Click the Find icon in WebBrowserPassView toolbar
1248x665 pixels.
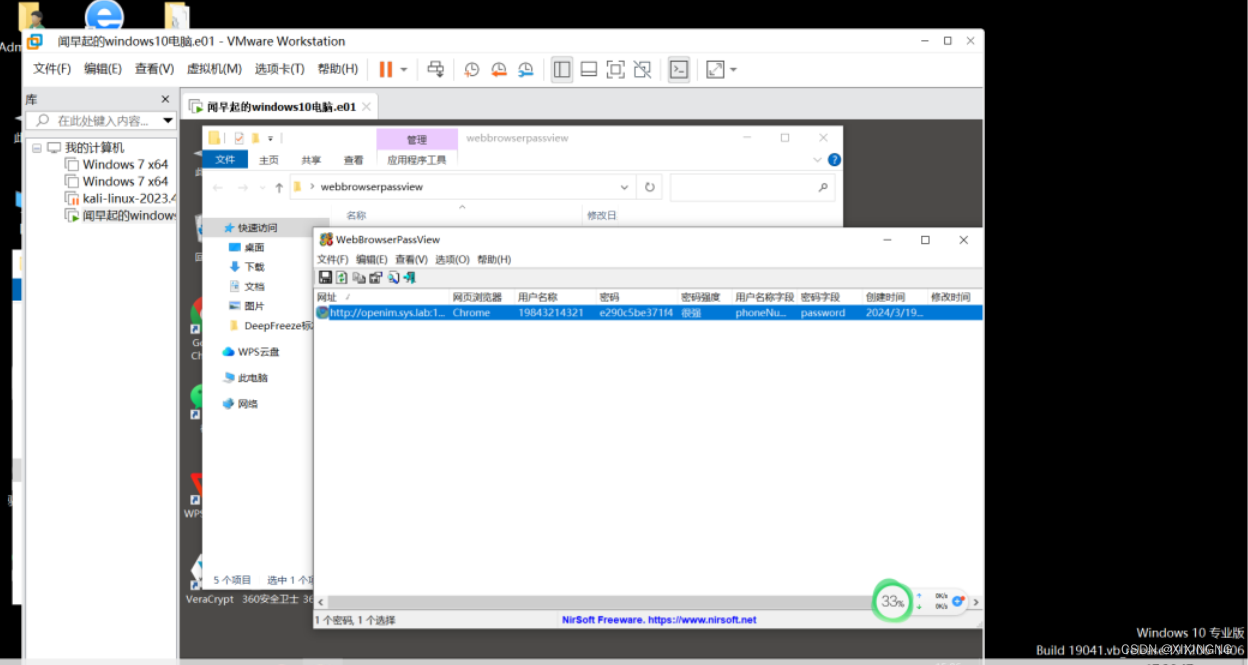coord(394,277)
